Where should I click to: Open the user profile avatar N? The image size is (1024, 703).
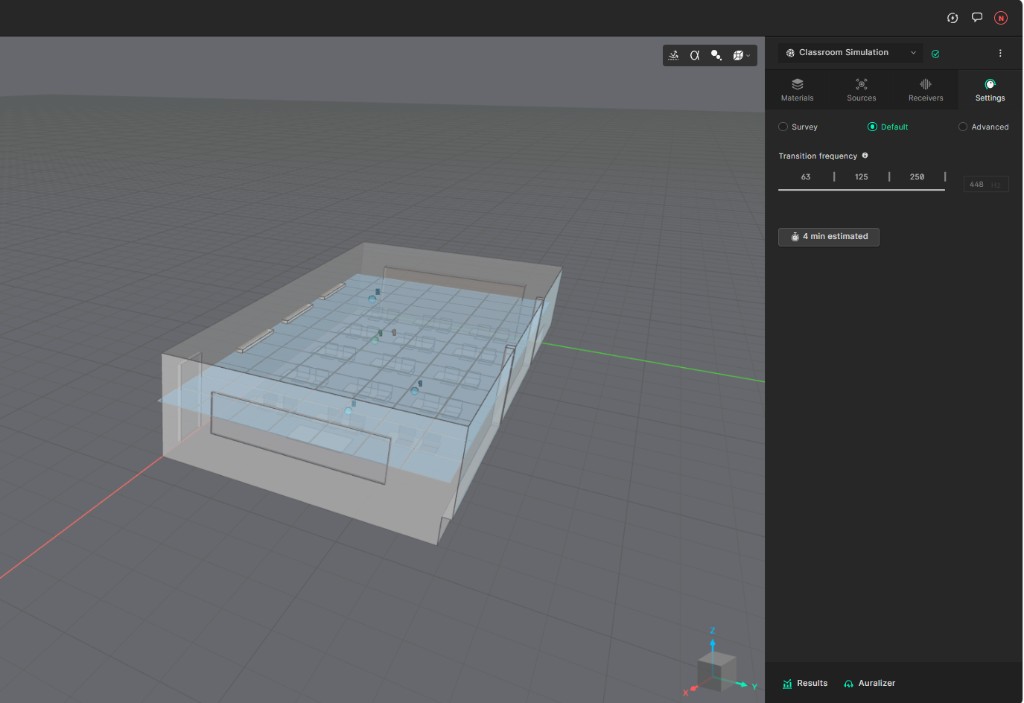1000,18
